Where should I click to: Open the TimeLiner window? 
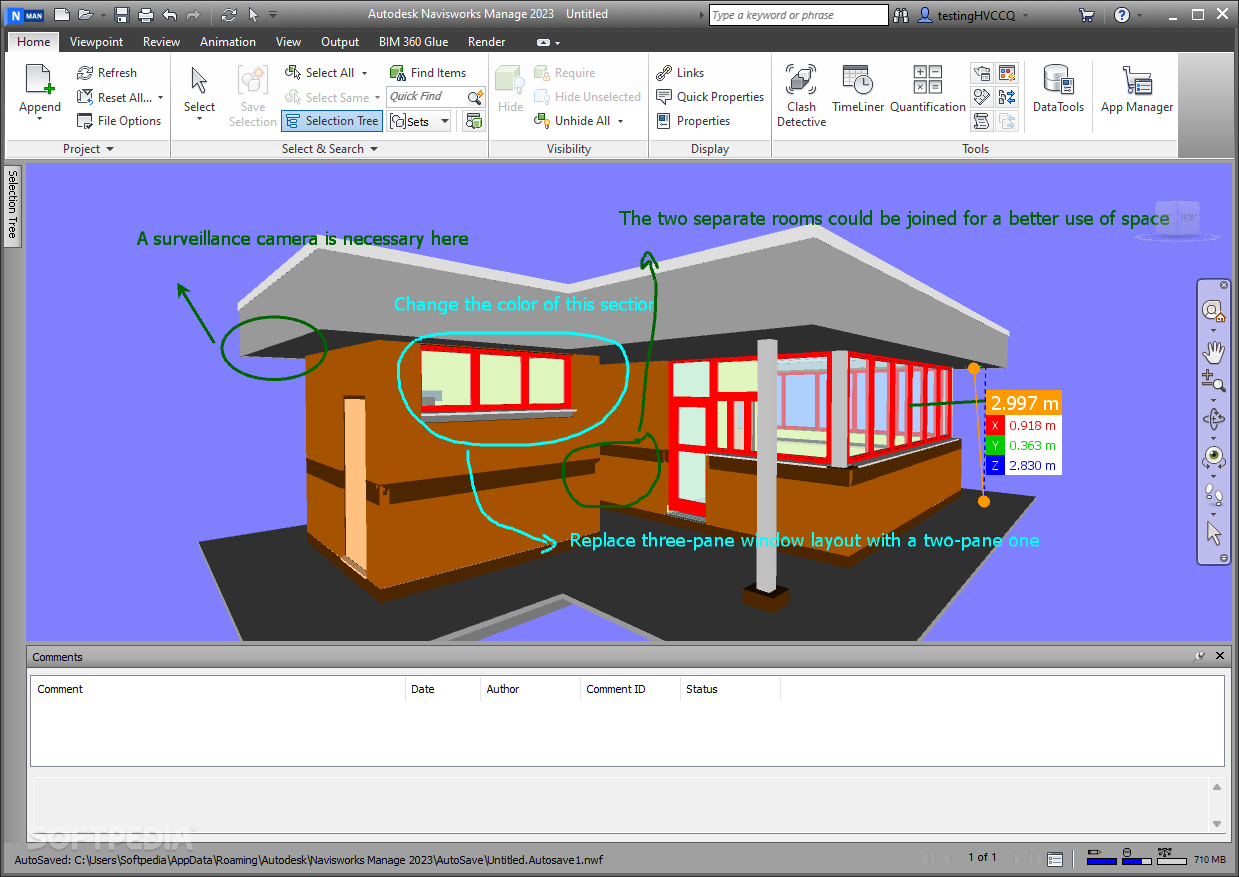tap(858, 89)
